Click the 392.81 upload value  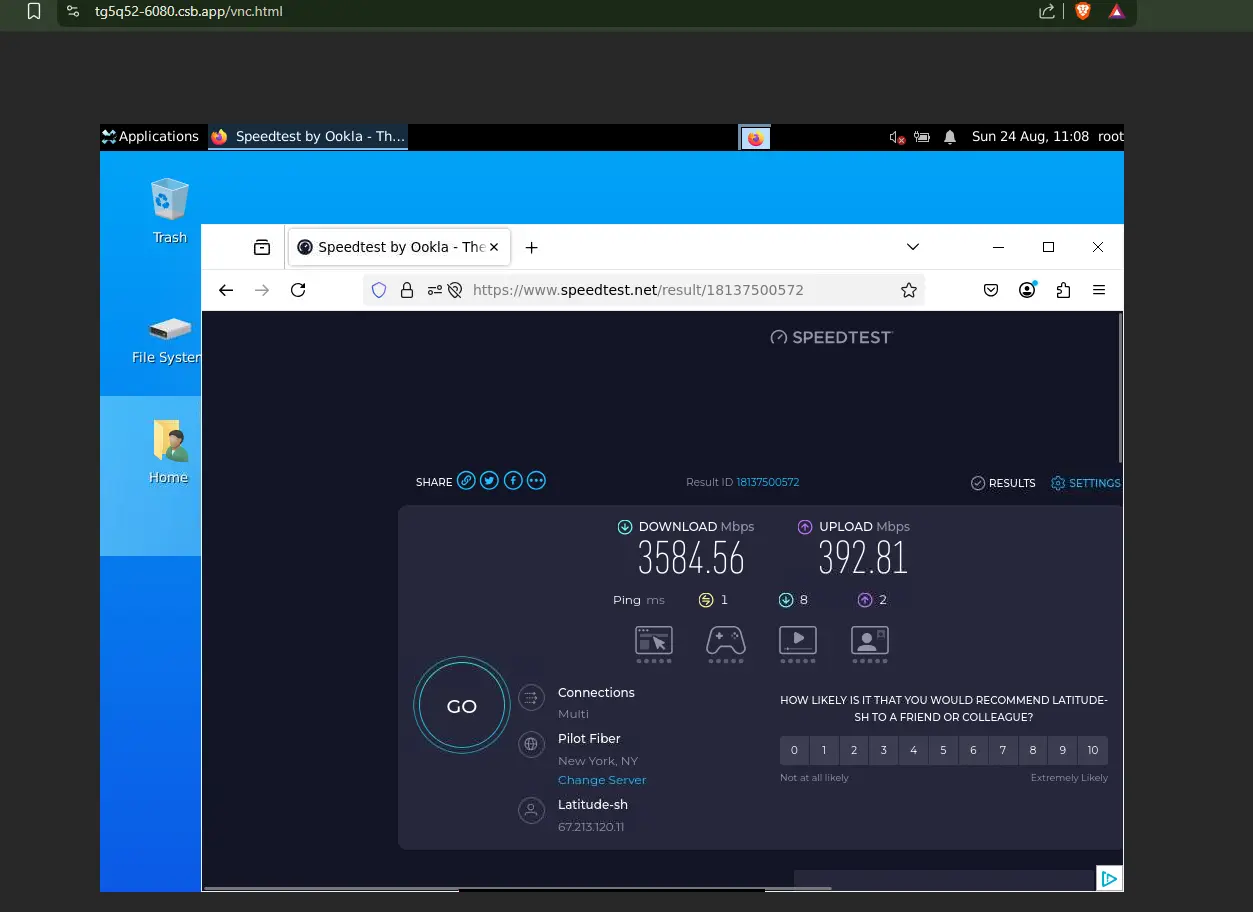click(863, 558)
